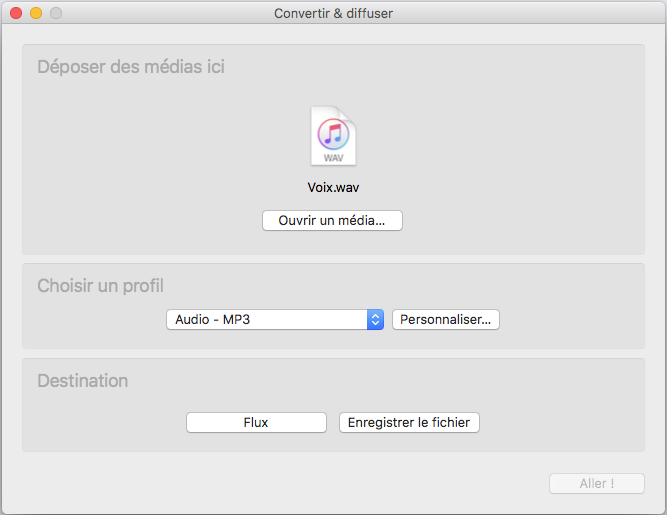This screenshot has height=515, width=667.
Task: Click the Destination section heading
Action: pos(83,381)
